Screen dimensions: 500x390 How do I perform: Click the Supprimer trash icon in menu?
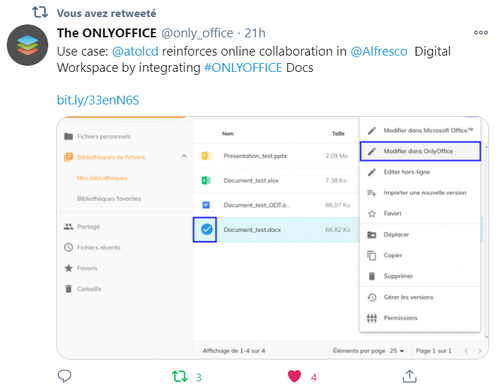[x=372, y=276]
